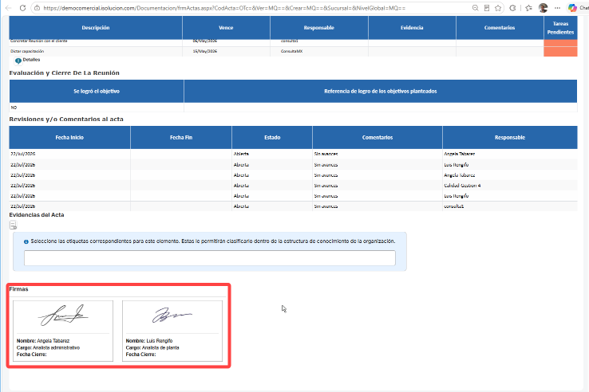
Task: Open the Copilot chat icon
Action: (572, 8)
